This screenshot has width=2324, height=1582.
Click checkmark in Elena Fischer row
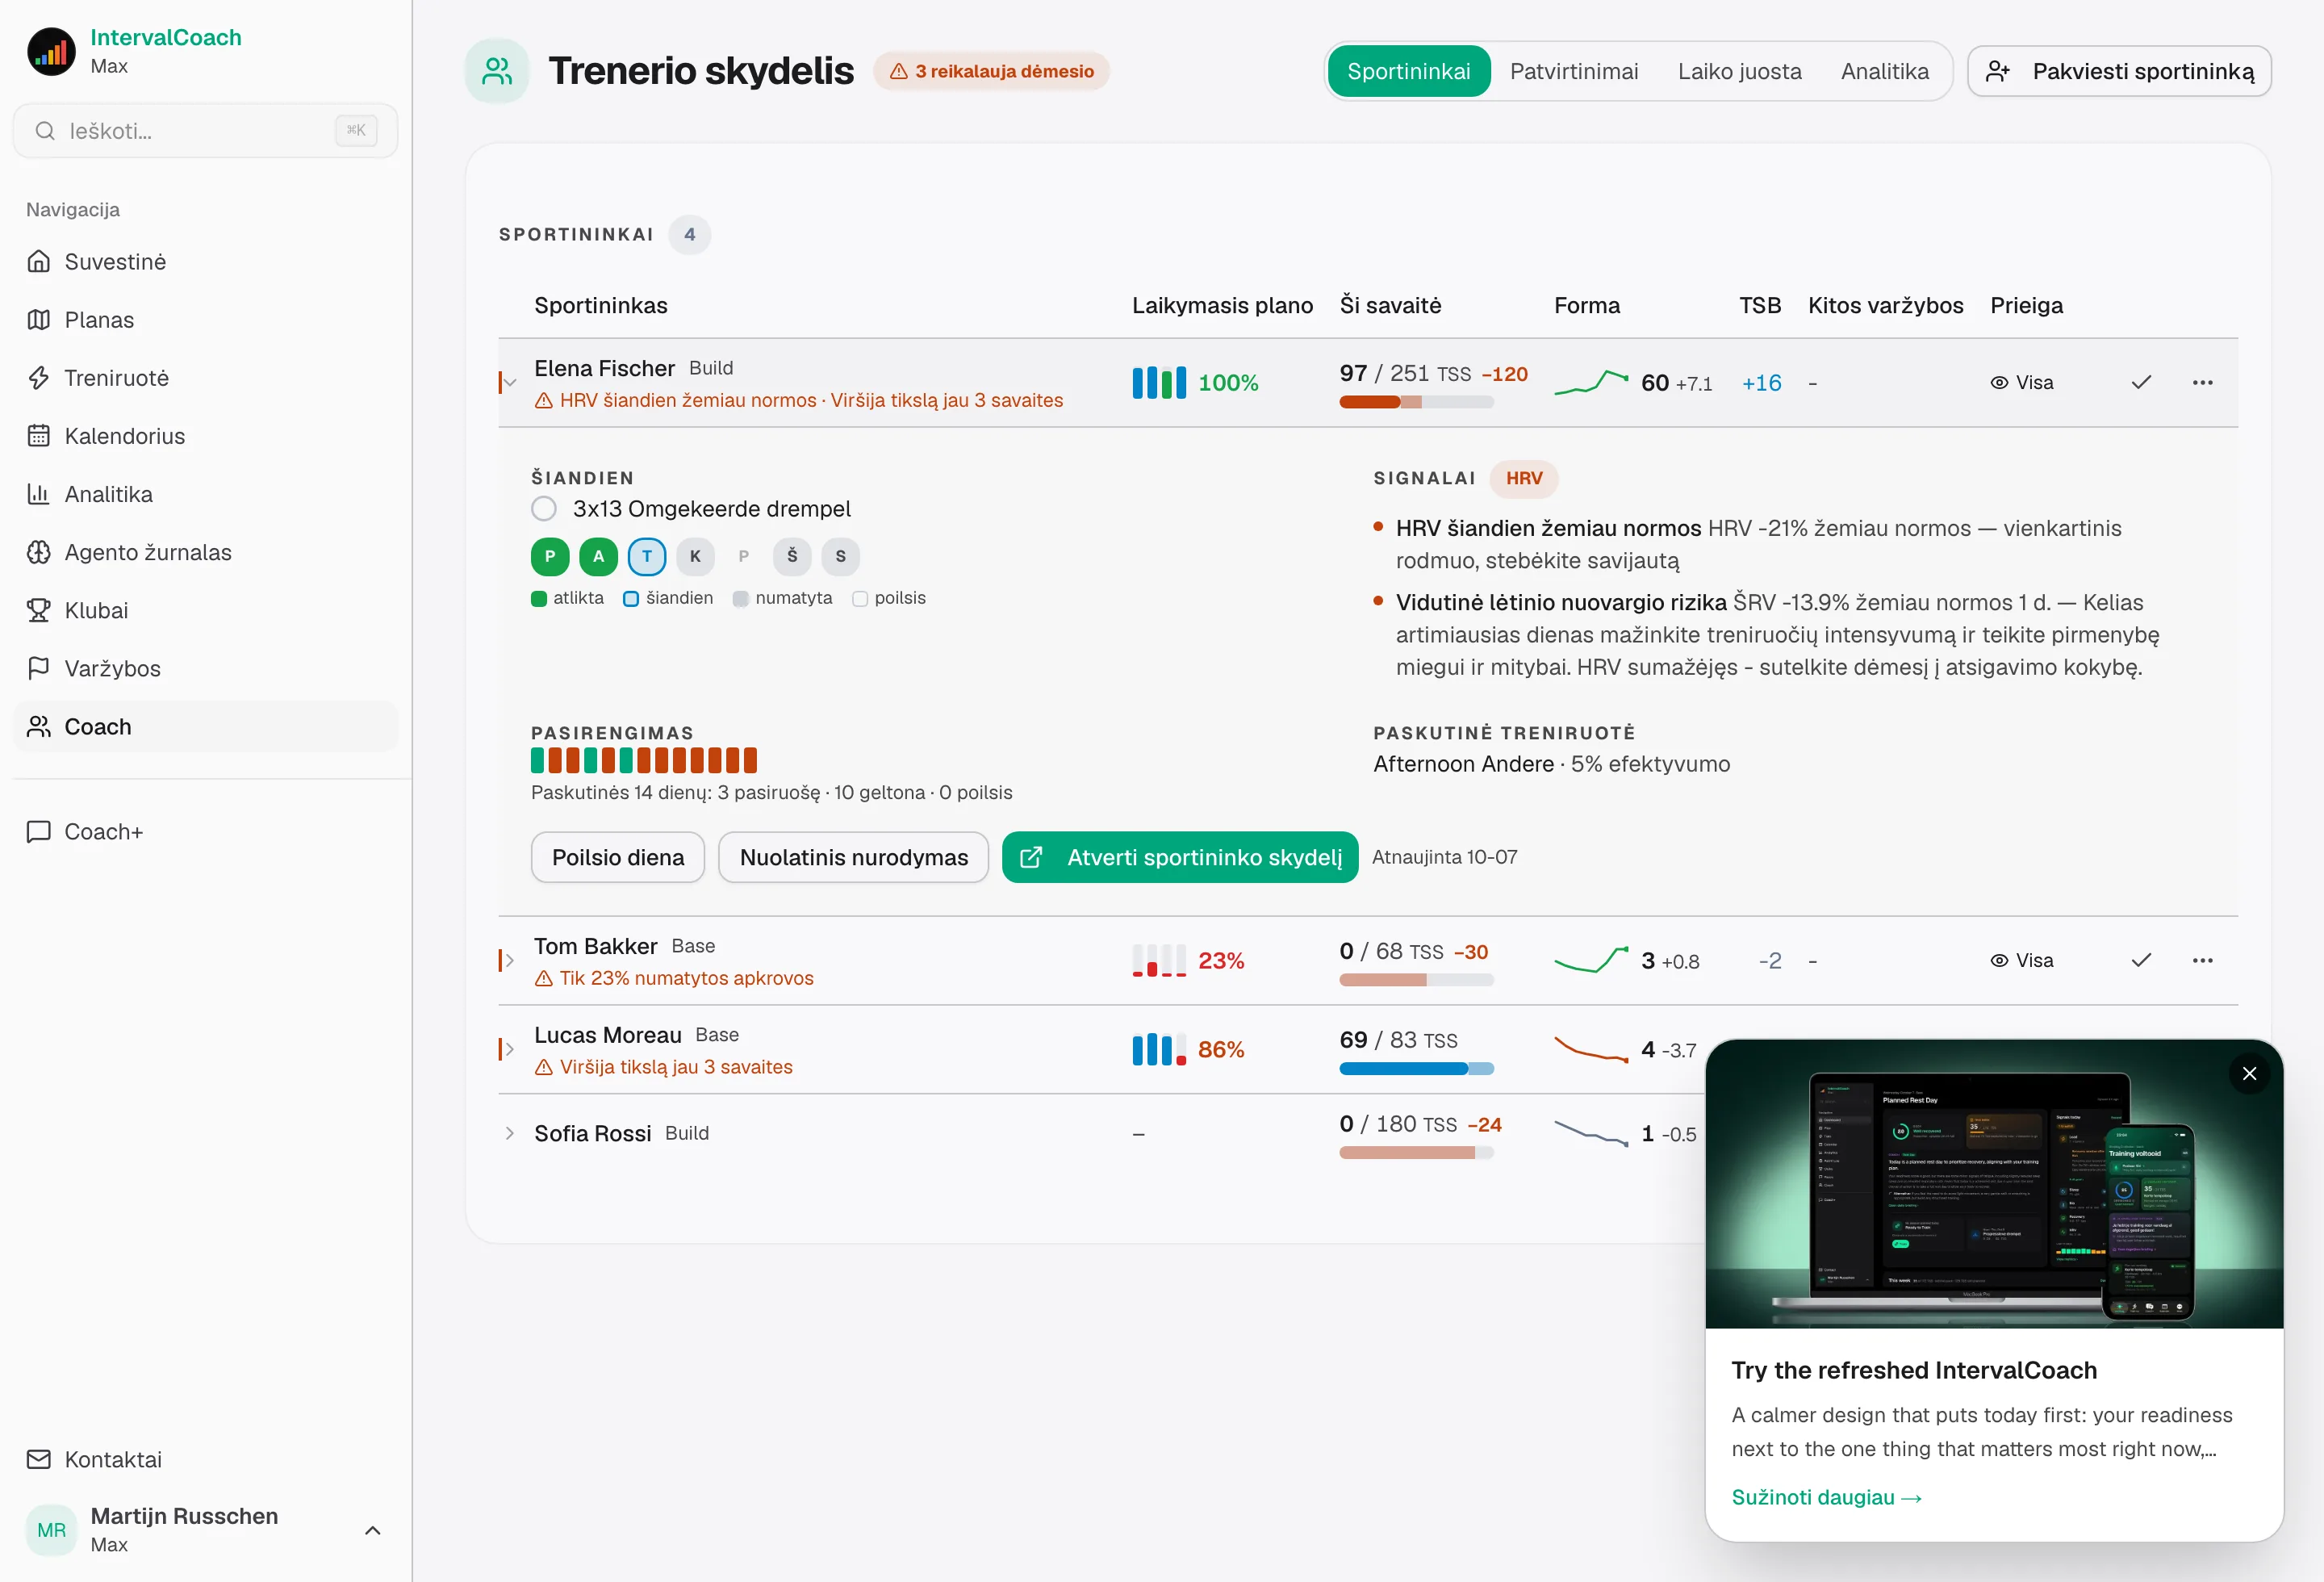2141,383
